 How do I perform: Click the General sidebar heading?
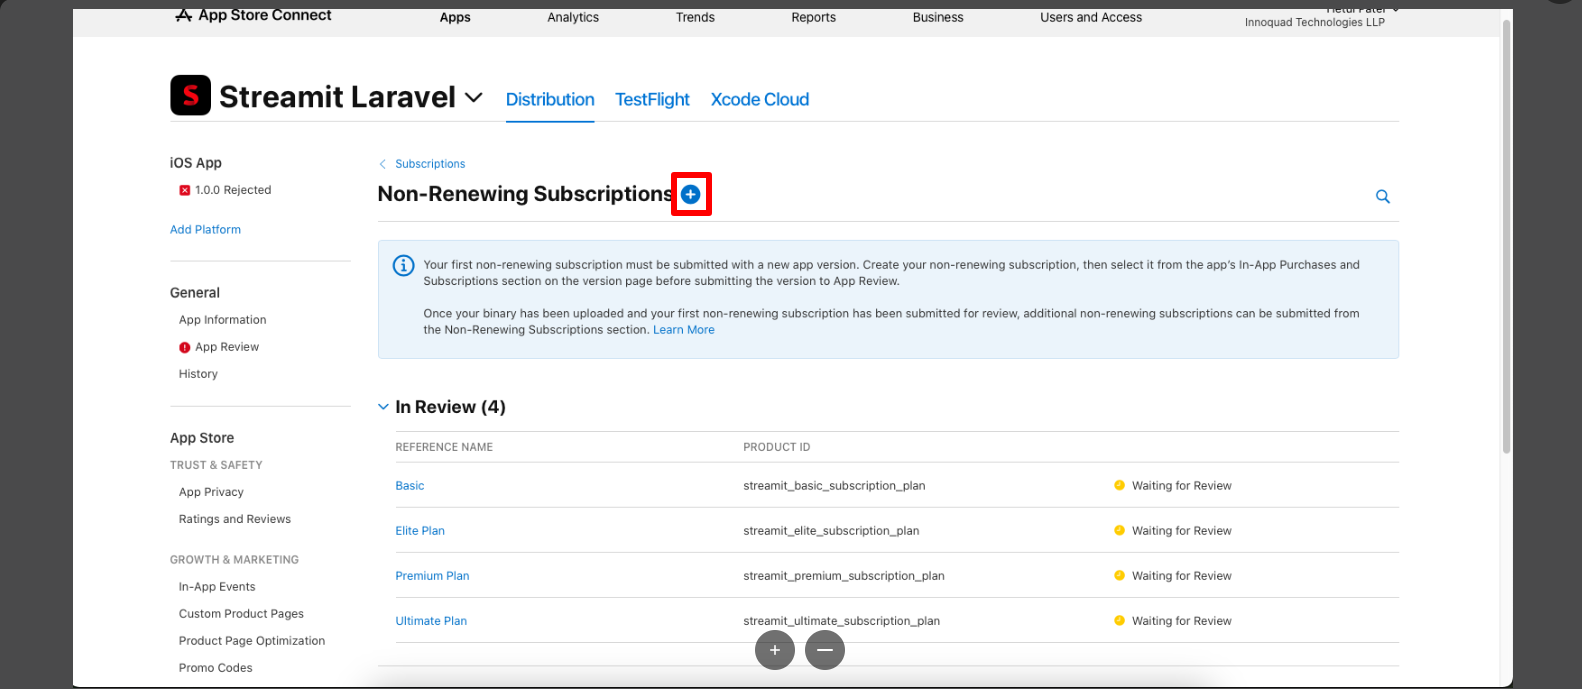coord(195,293)
